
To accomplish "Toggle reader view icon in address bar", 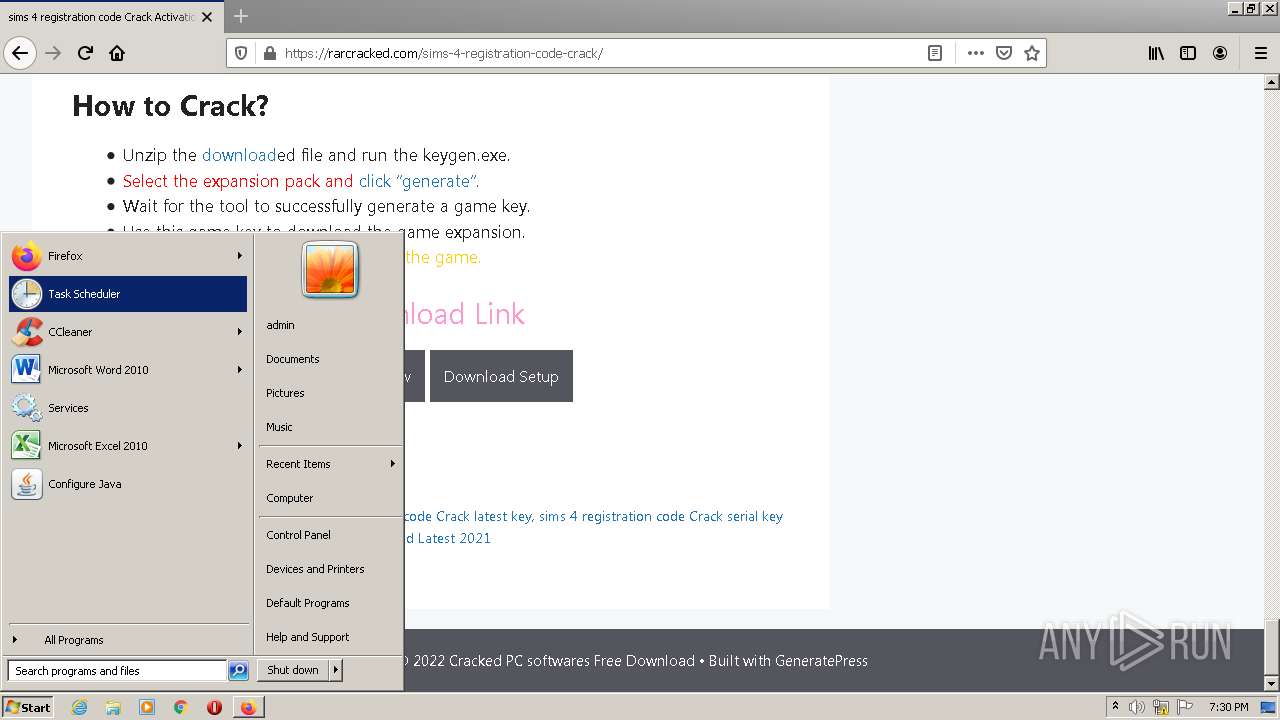I will (935, 53).
